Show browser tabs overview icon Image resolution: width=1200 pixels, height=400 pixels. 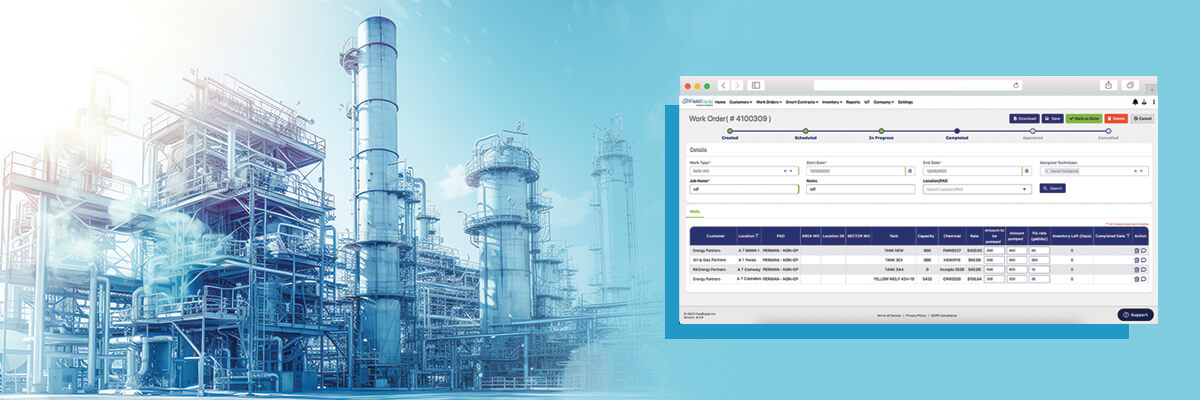pos(1130,85)
